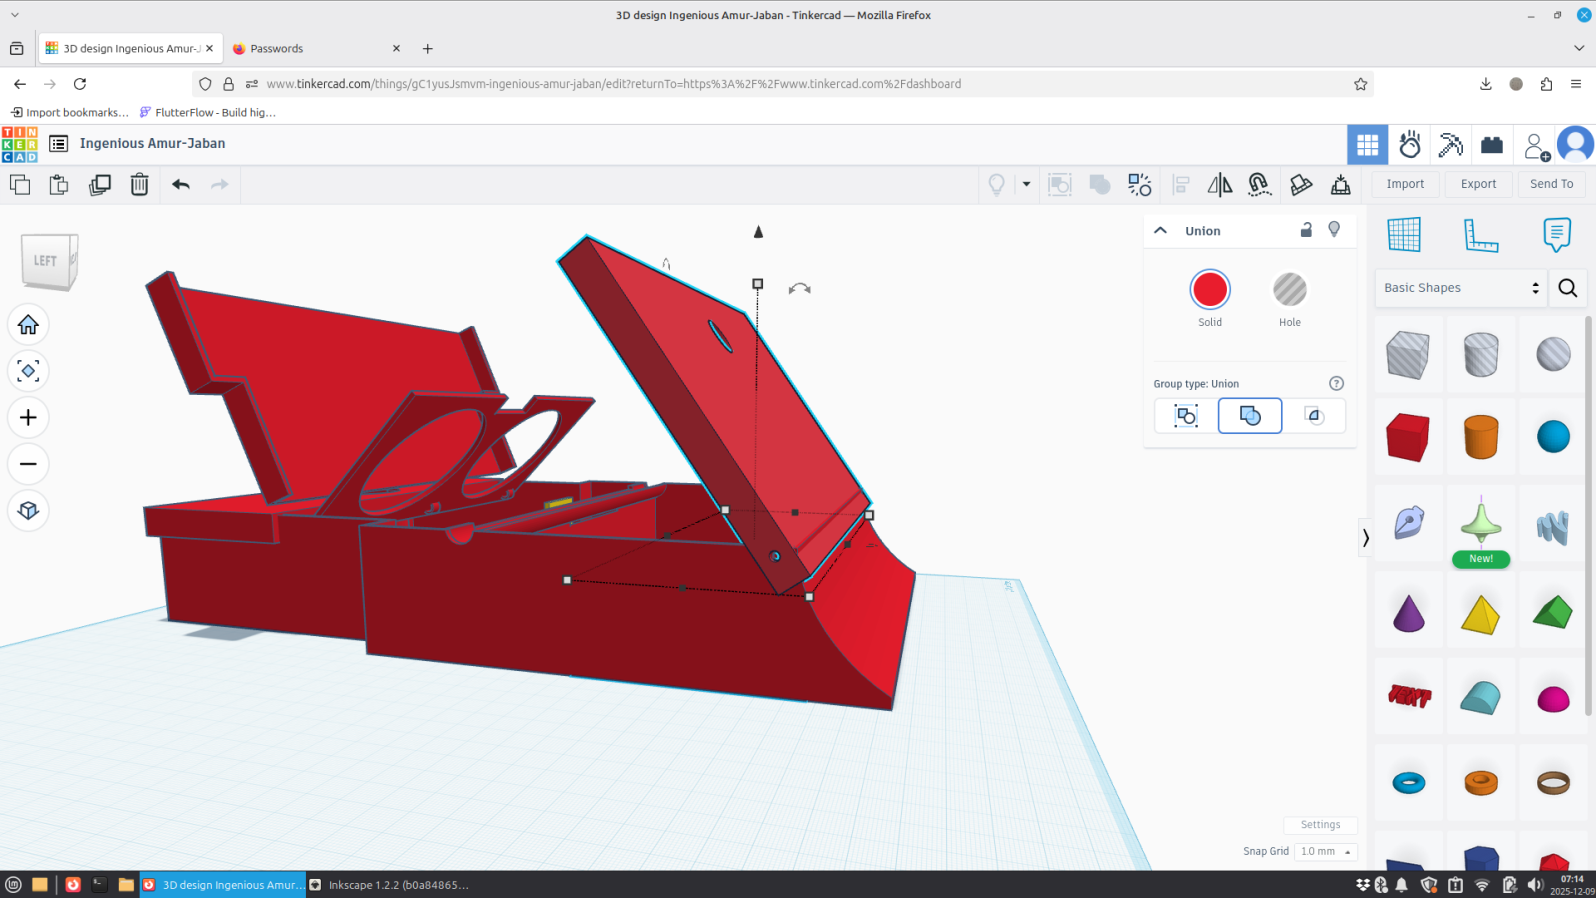1596x898 pixels.
Task: Click the Home view icon
Action: 28,325
